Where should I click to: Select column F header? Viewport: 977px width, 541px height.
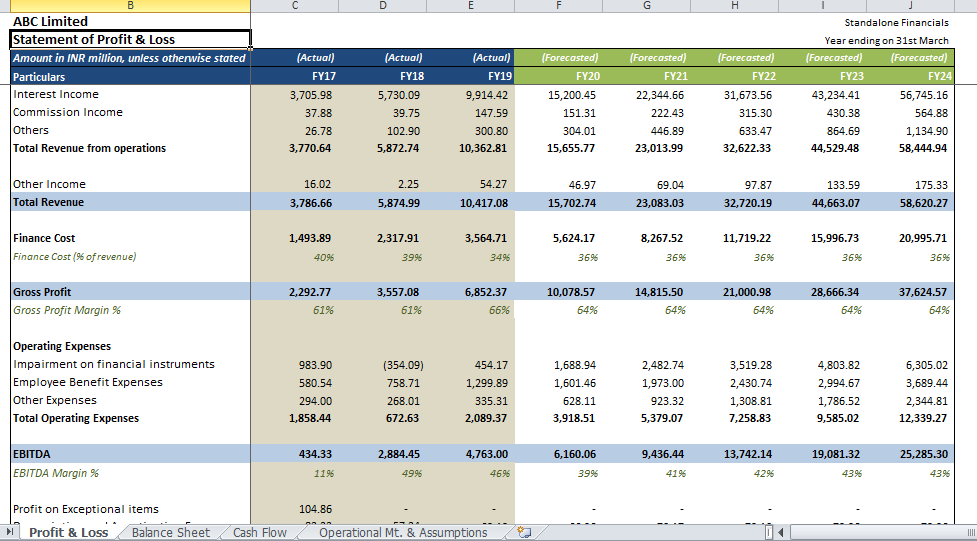pyautogui.click(x=558, y=6)
